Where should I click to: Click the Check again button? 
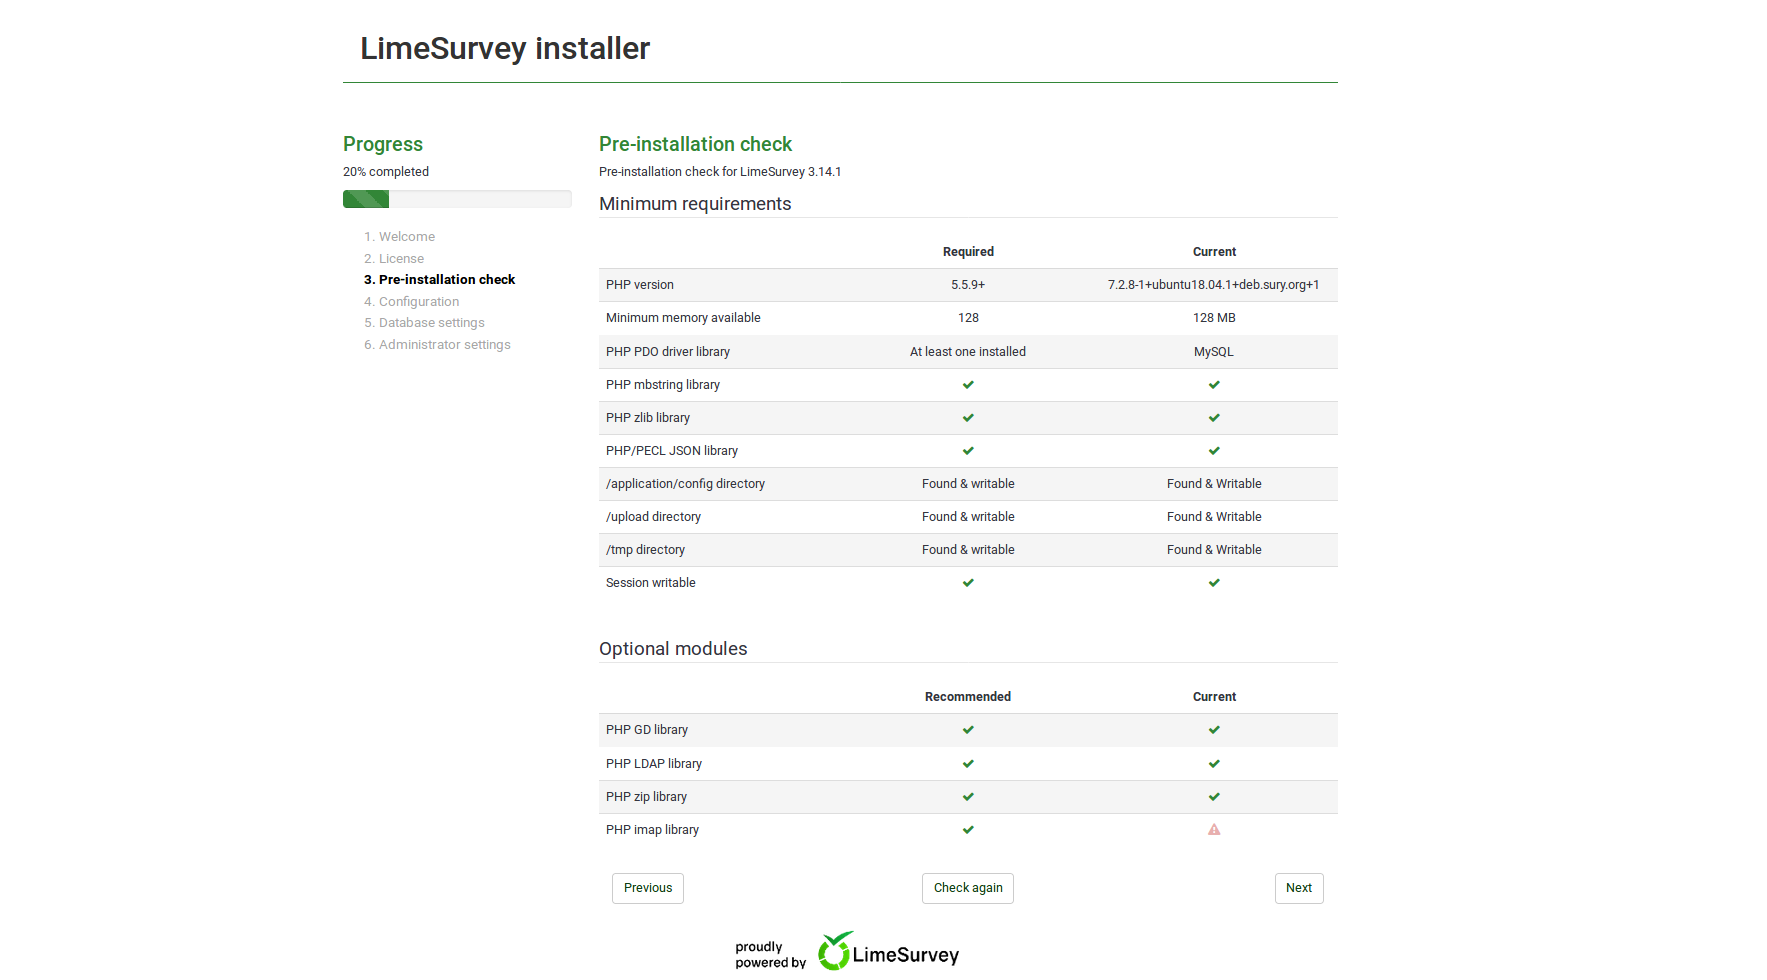[x=968, y=888]
